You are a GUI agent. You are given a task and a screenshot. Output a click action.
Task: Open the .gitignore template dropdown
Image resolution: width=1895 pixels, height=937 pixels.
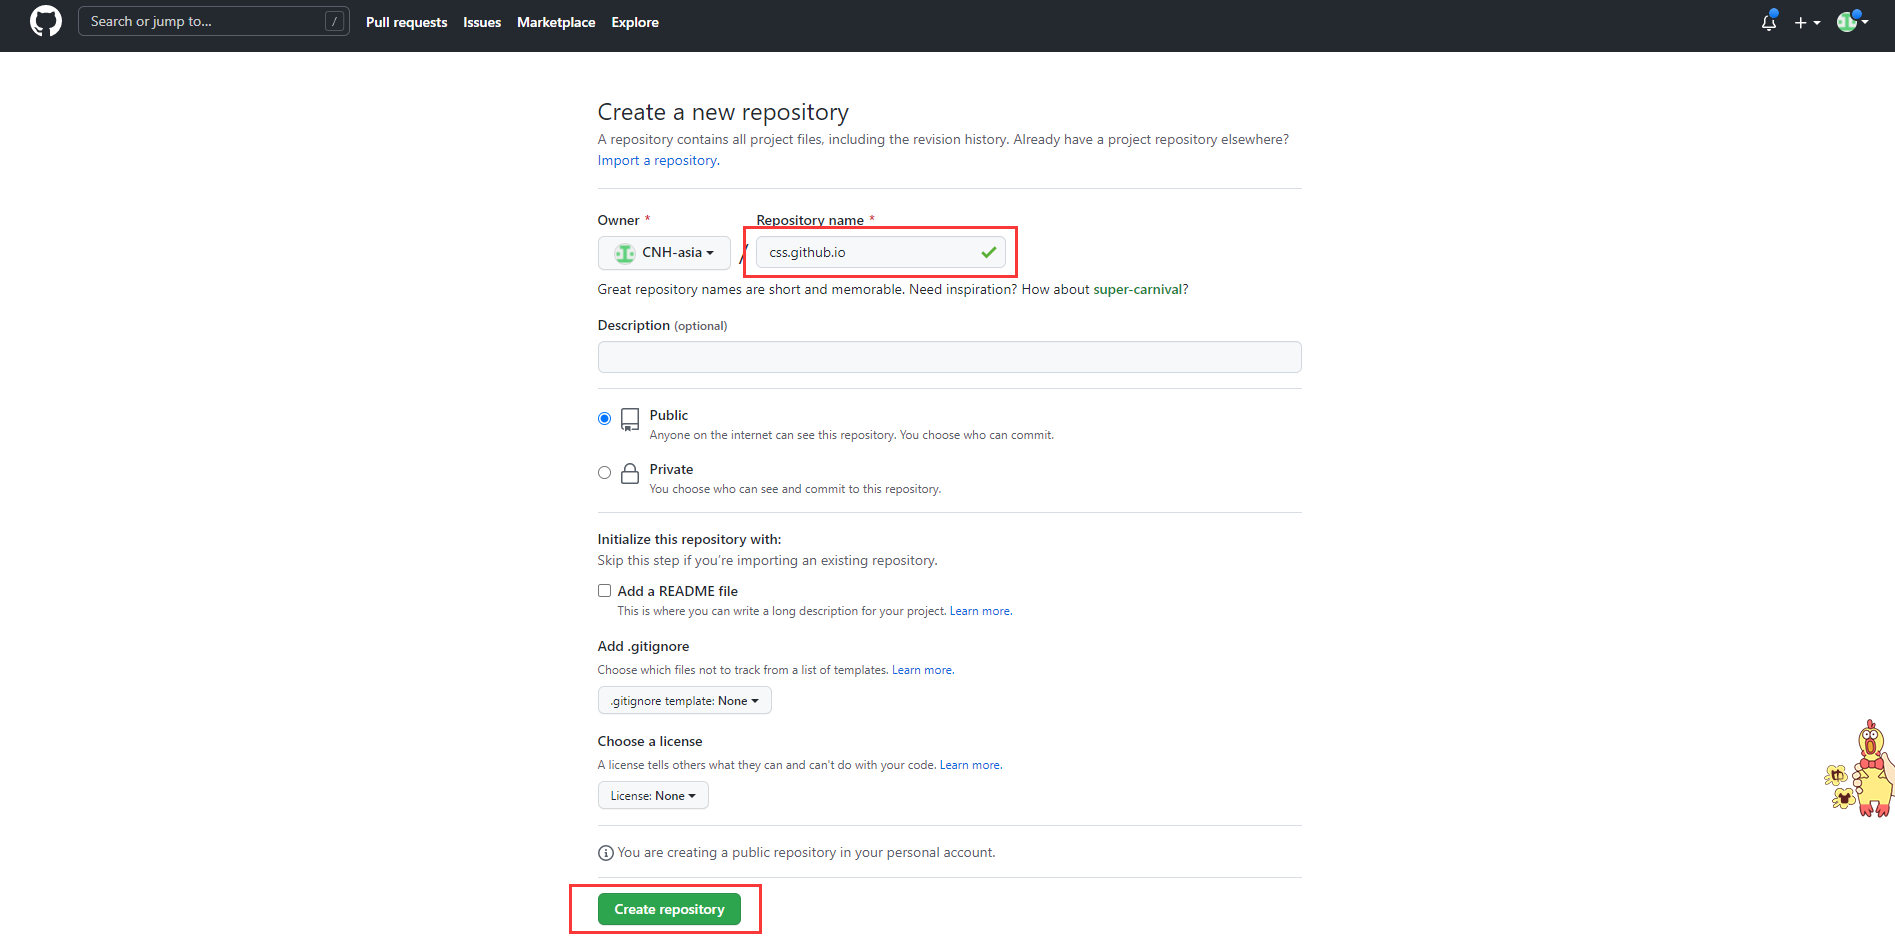click(684, 701)
